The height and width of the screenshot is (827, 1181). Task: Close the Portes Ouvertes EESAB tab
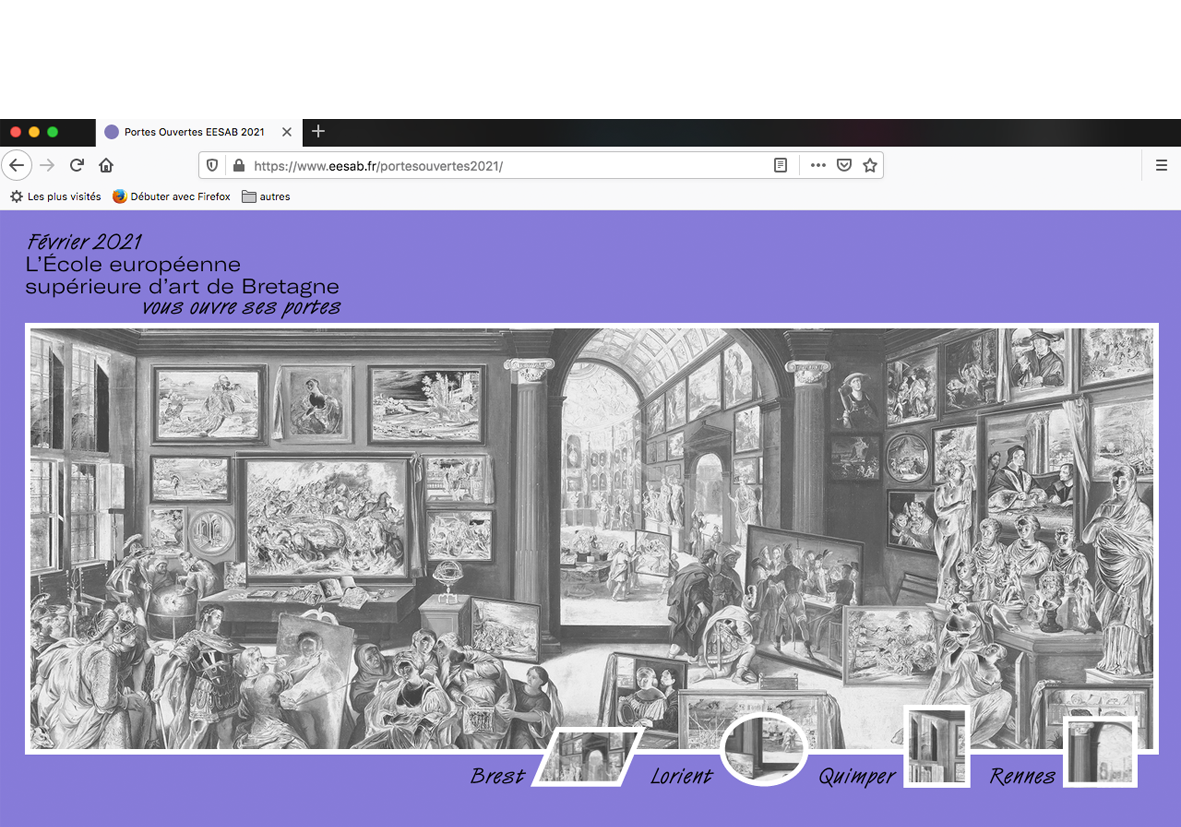pyautogui.click(x=287, y=132)
